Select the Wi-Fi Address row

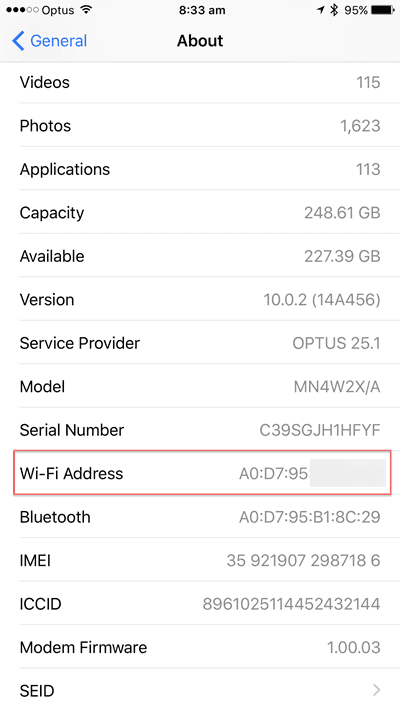(202, 473)
